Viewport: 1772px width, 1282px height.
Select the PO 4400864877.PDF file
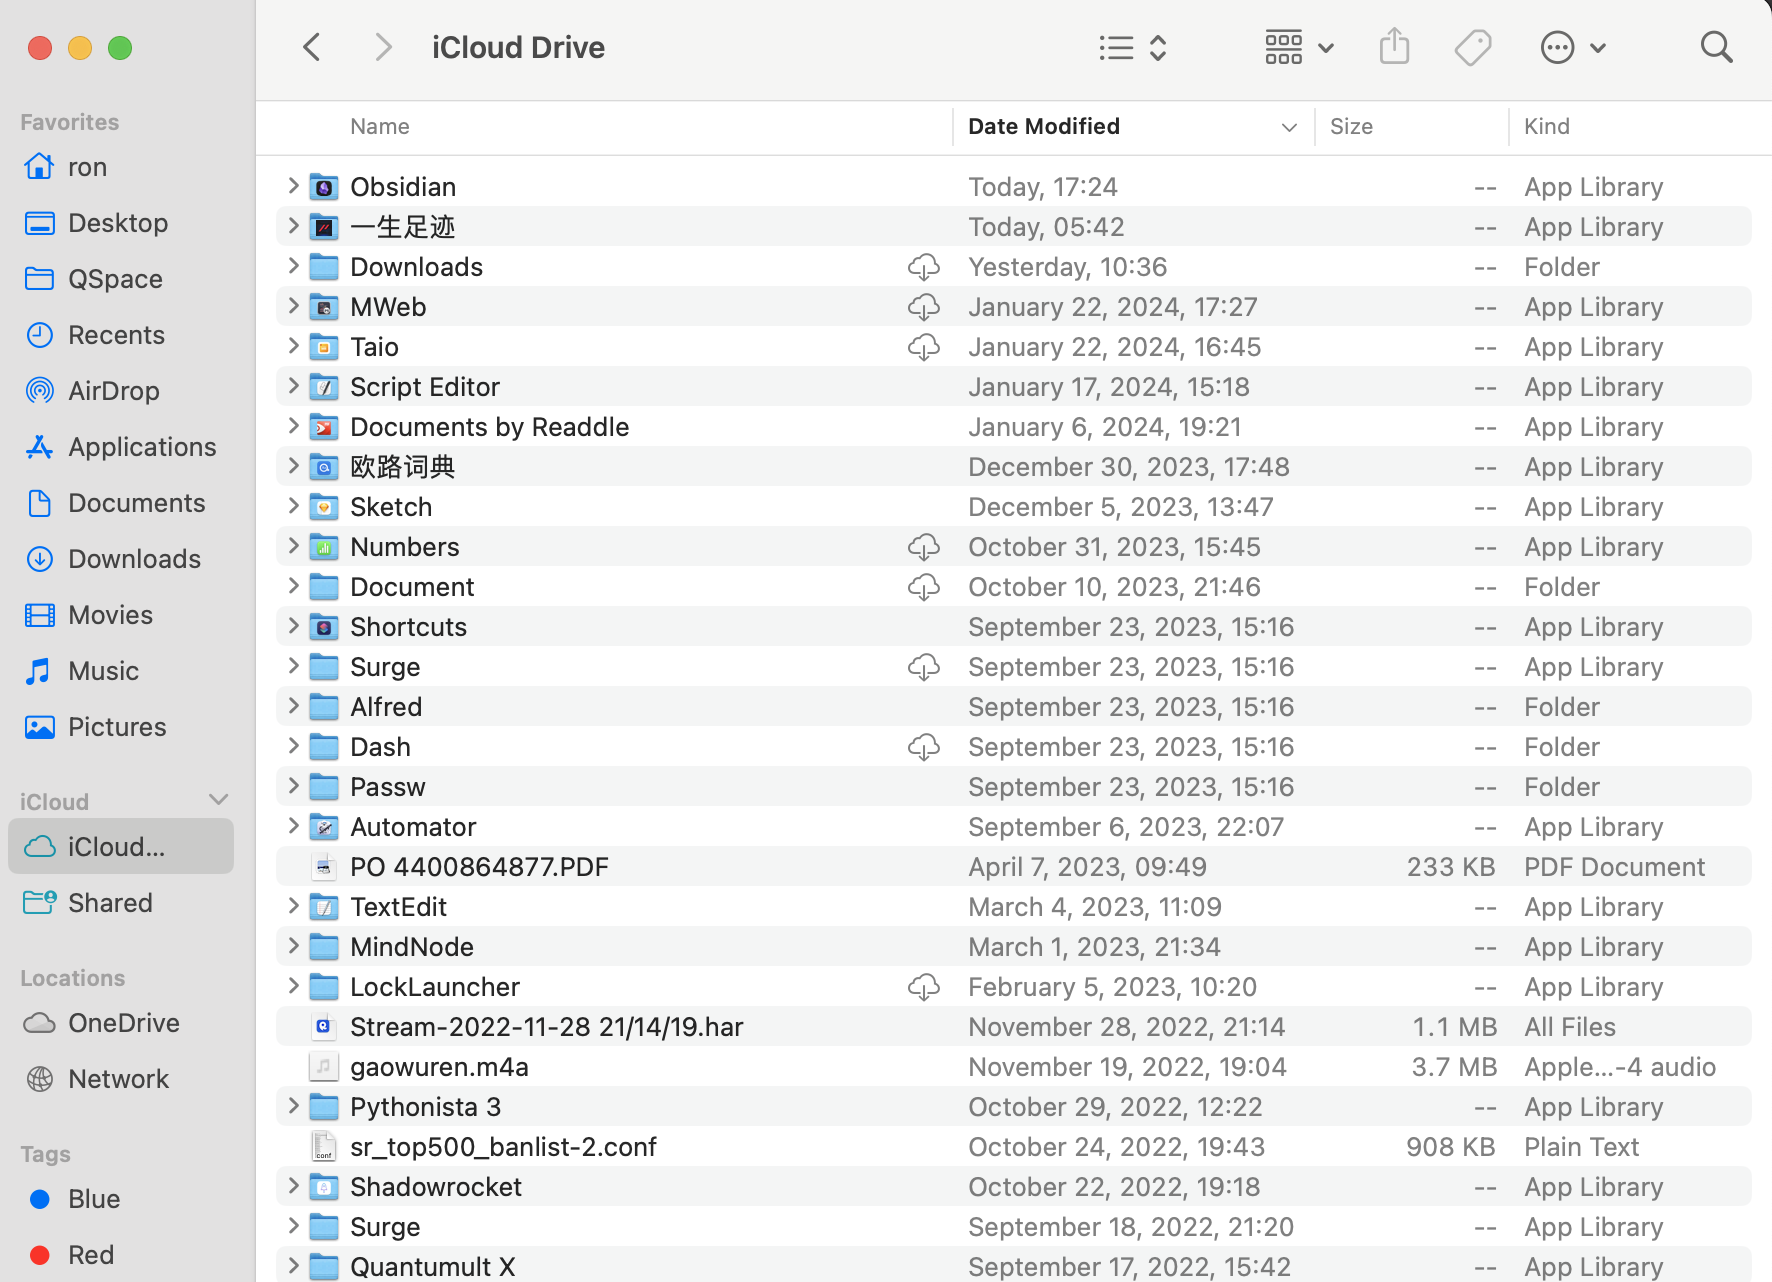tap(1014, 867)
